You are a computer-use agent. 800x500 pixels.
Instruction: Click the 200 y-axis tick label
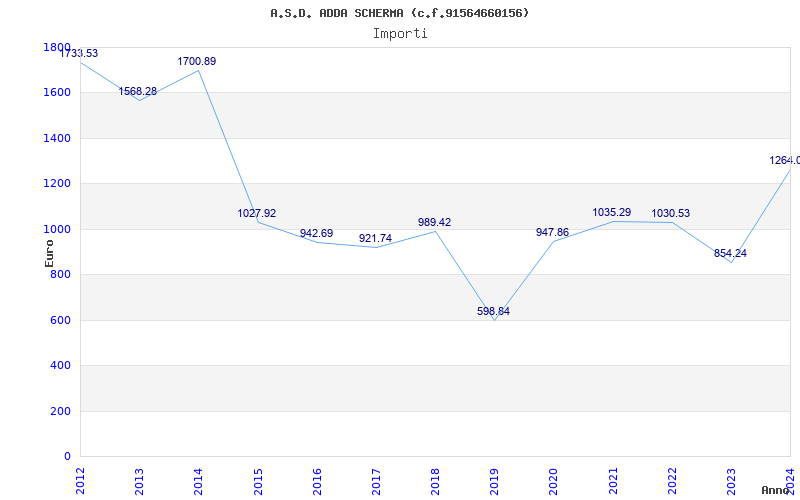[x=60, y=411]
